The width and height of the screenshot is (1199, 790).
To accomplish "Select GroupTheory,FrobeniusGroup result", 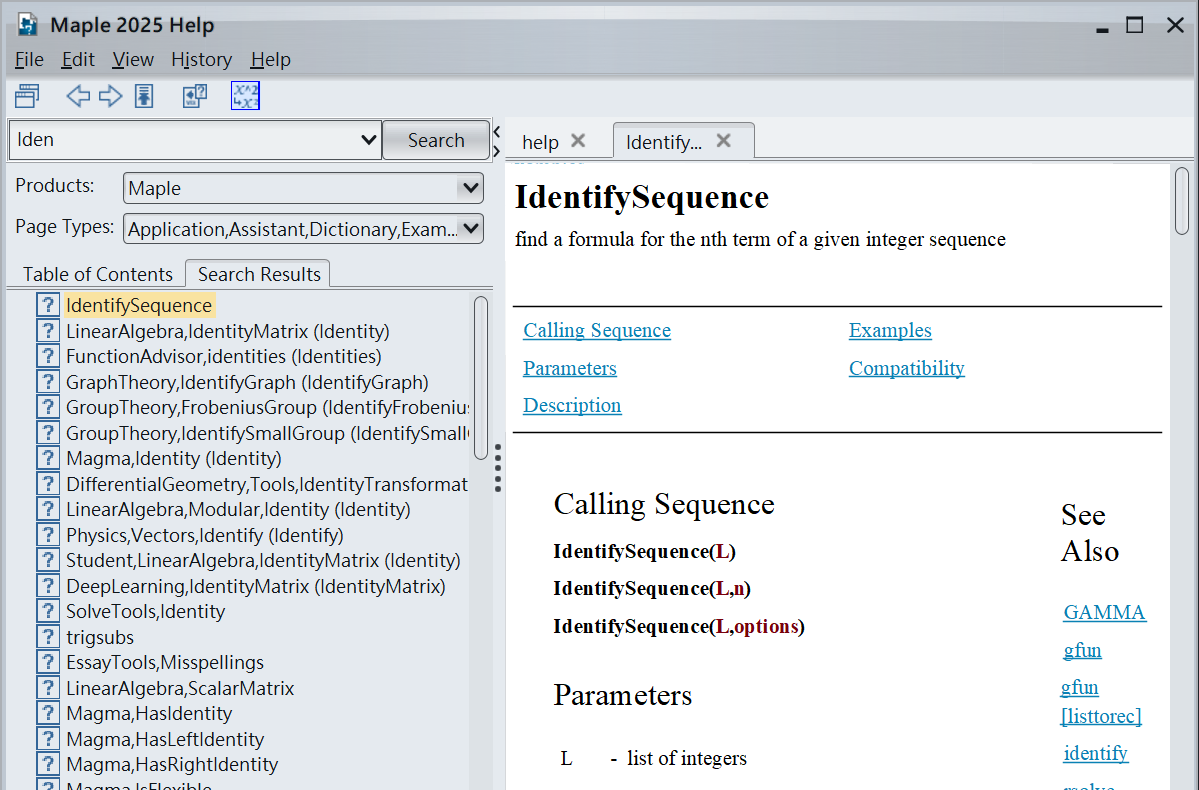I will pos(267,408).
